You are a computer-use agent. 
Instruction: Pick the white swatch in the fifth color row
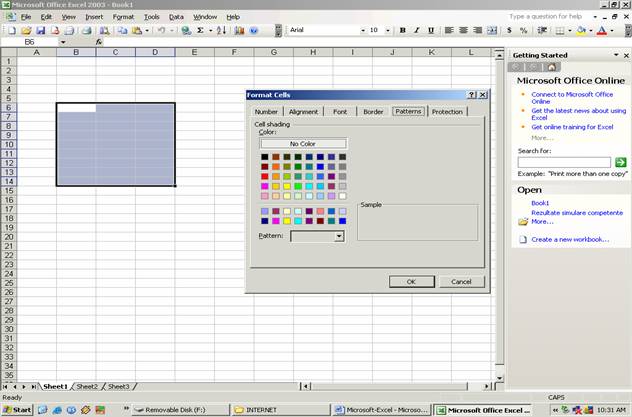(342, 196)
